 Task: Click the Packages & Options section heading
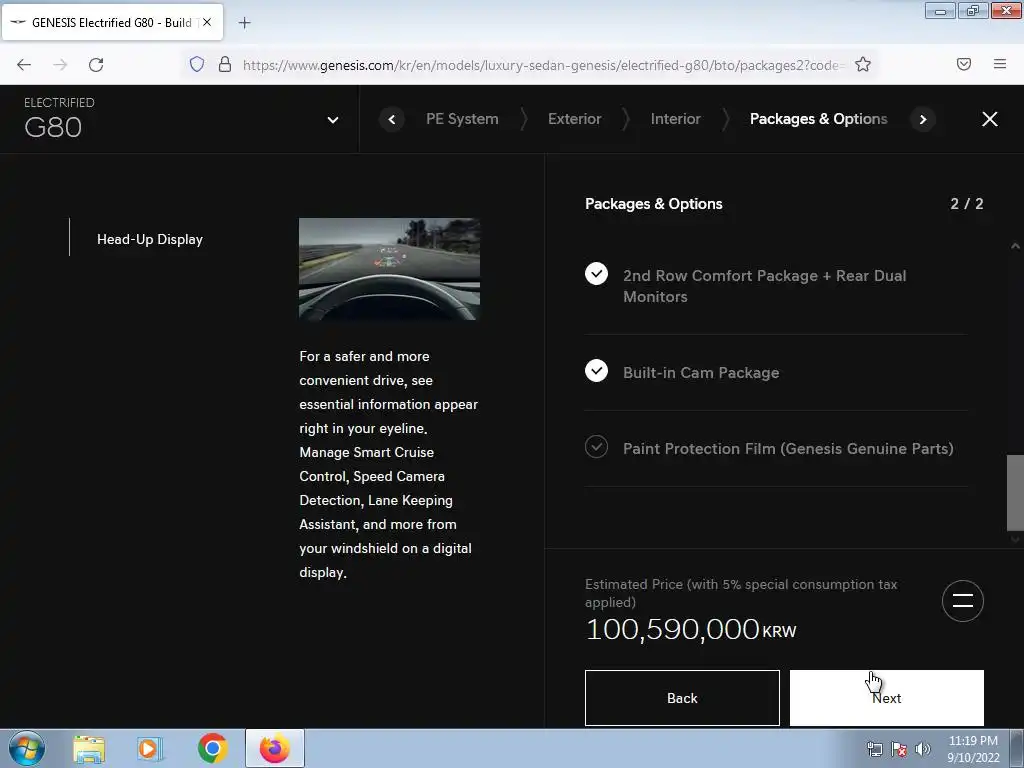point(654,204)
